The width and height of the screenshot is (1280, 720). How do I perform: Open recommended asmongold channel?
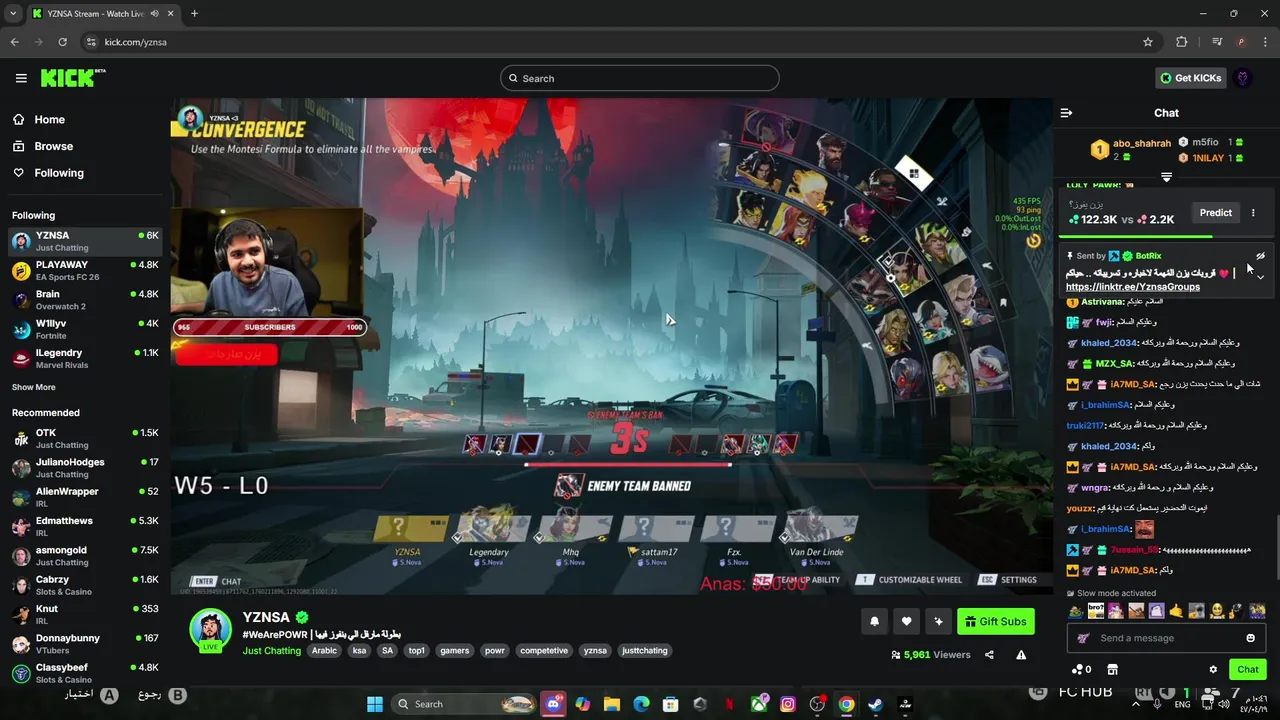(x=84, y=555)
